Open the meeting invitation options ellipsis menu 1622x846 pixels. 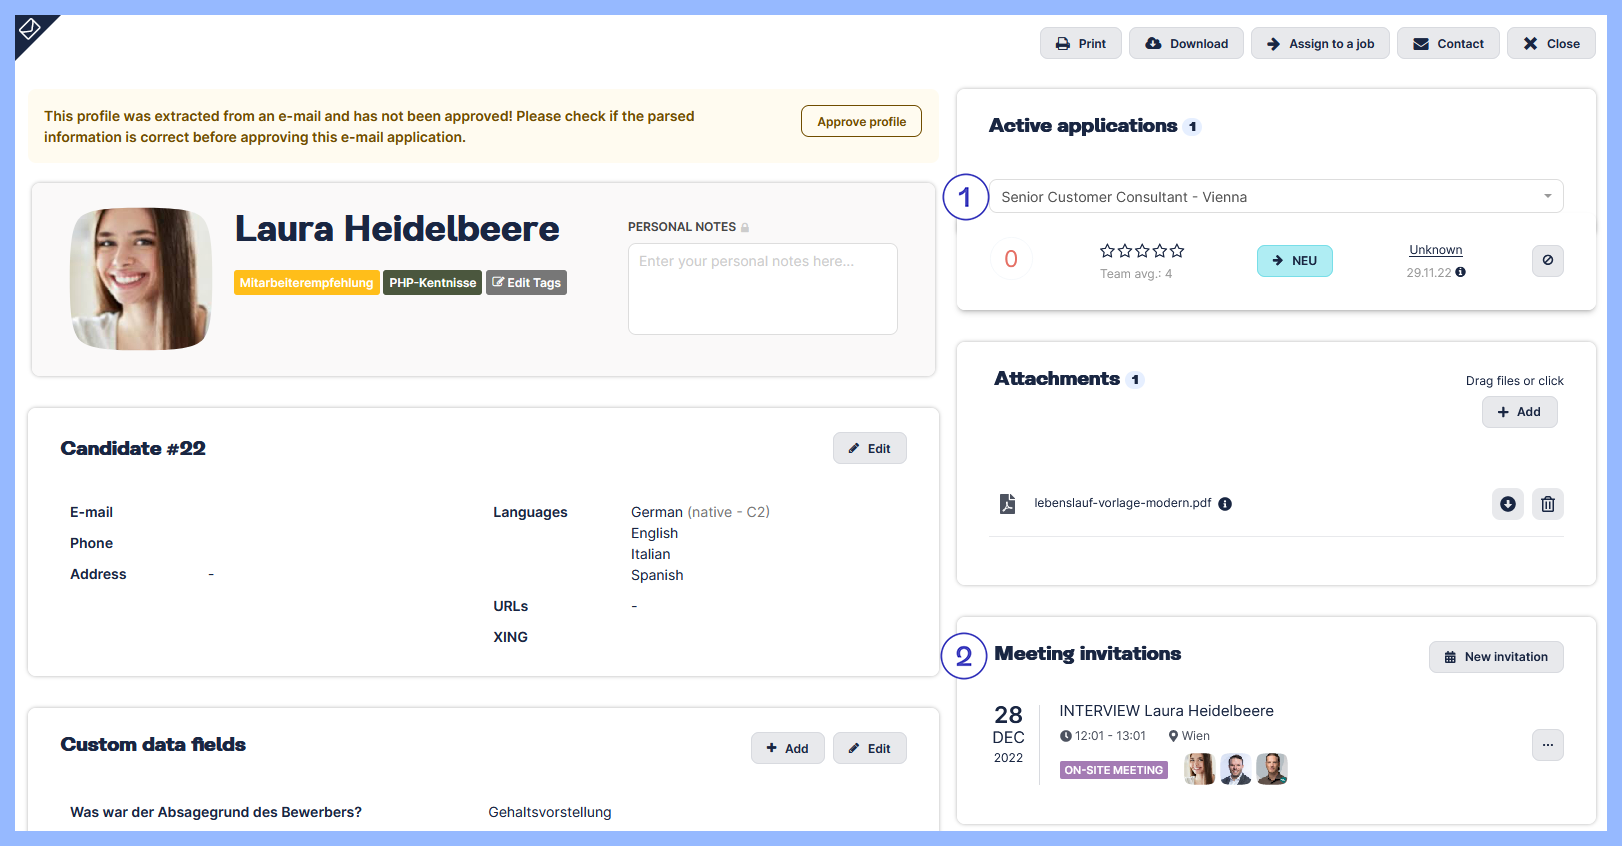[1547, 745]
